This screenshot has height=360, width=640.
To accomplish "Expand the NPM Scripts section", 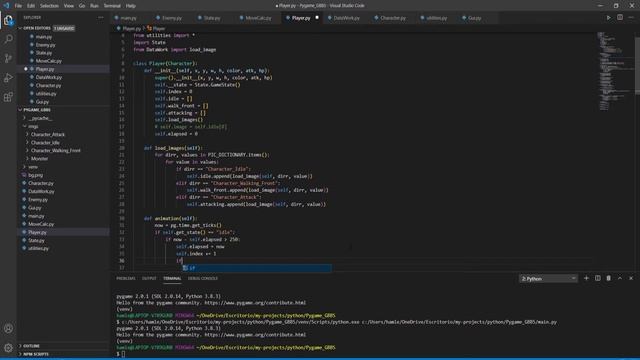I will (63, 354).
